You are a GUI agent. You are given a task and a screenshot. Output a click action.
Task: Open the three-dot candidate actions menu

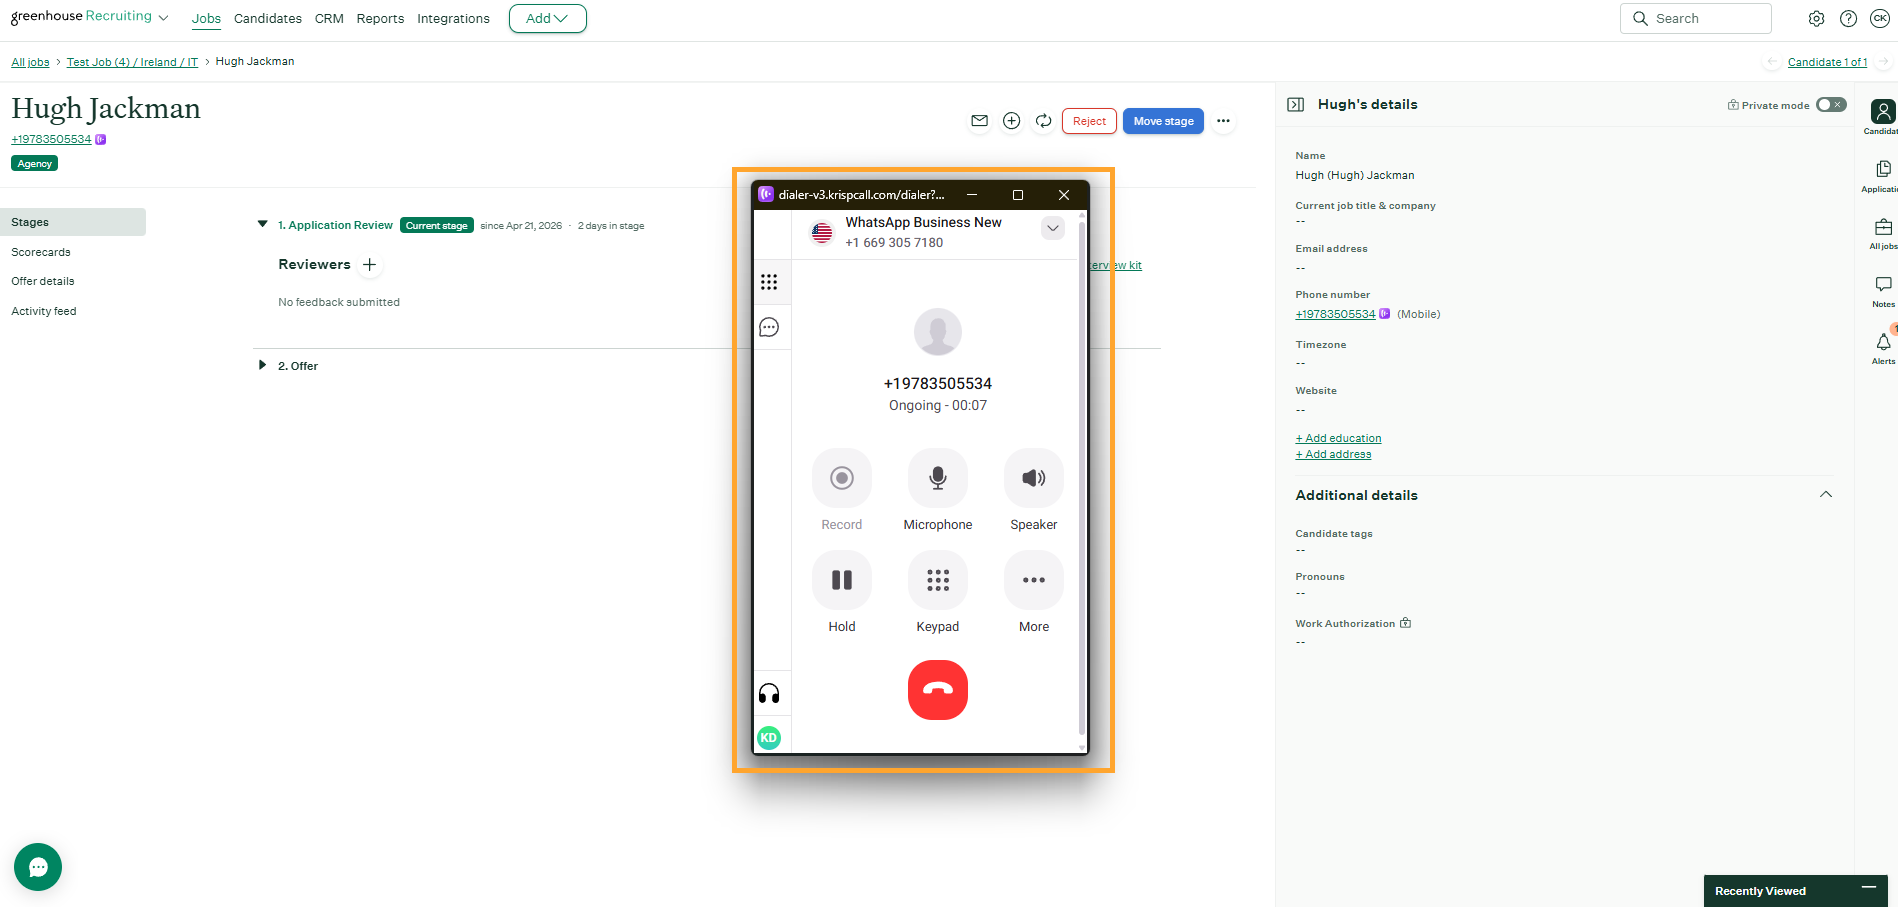[1223, 121]
